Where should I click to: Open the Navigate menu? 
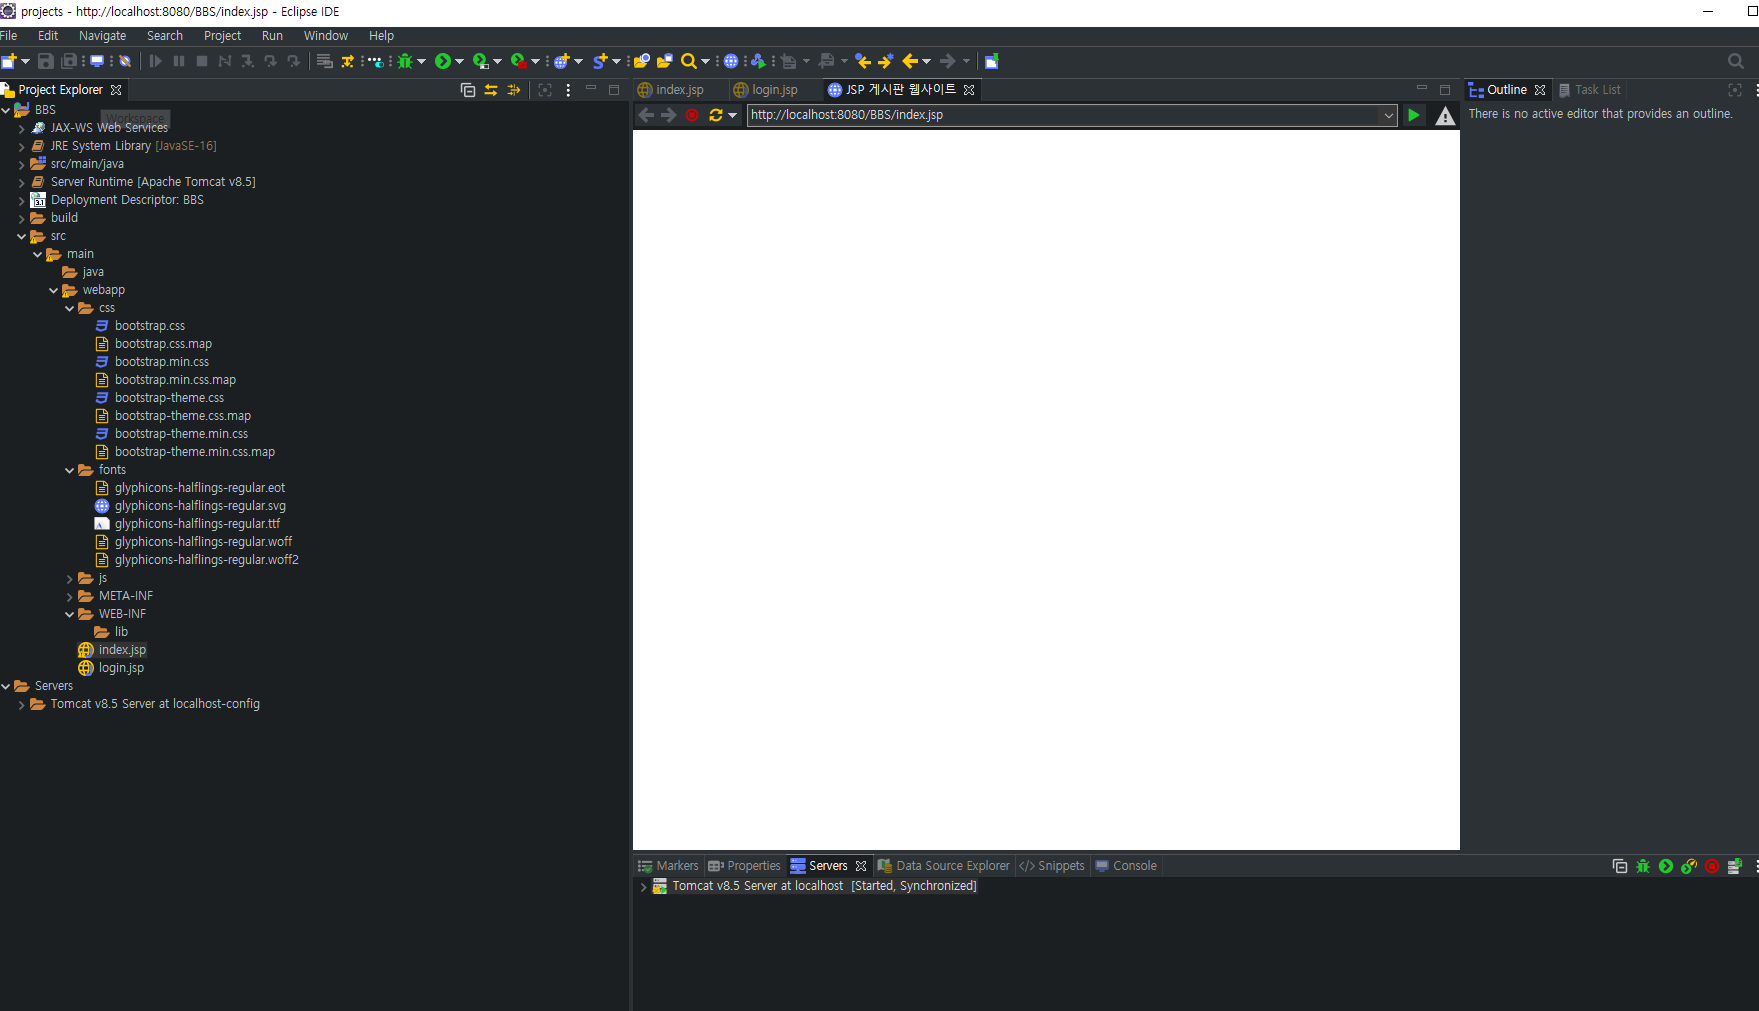(103, 36)
